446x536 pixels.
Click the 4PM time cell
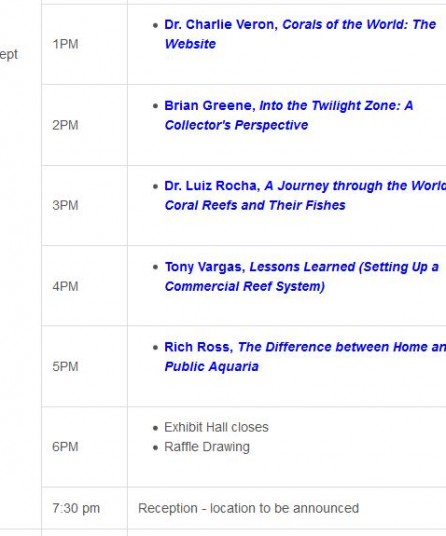point(84,286)
